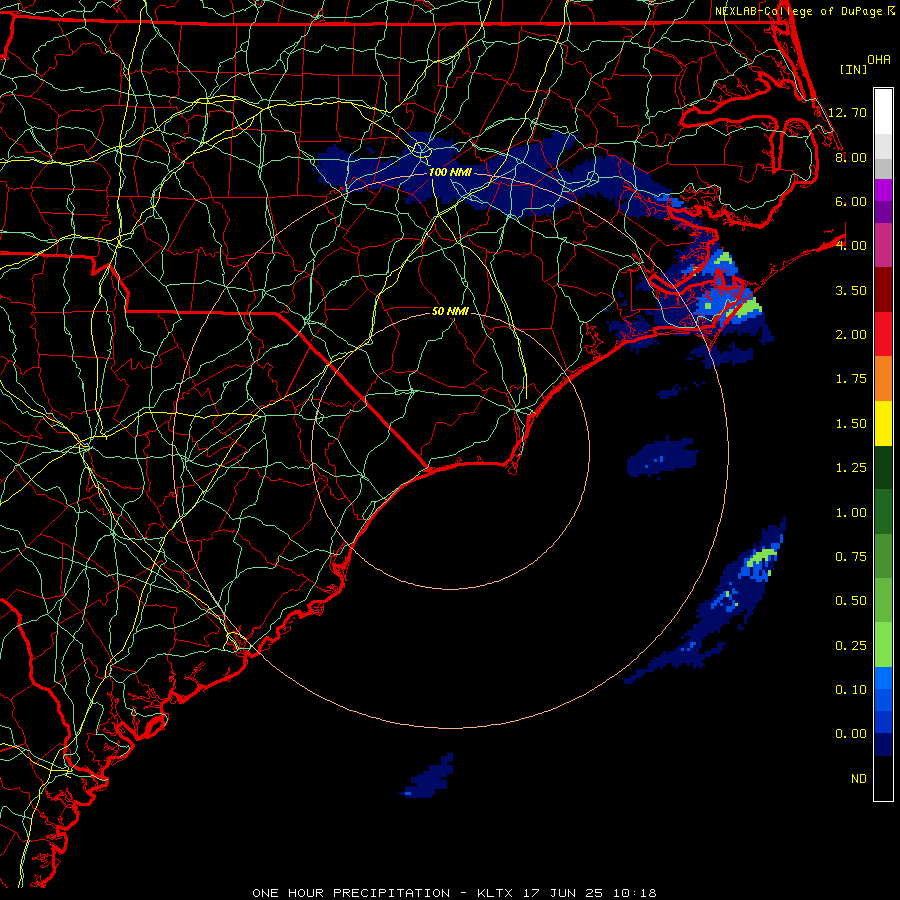900x900 pixels.
Task: Pick the light blue swatch near 0.10
Action: click(x=883, y=678)
